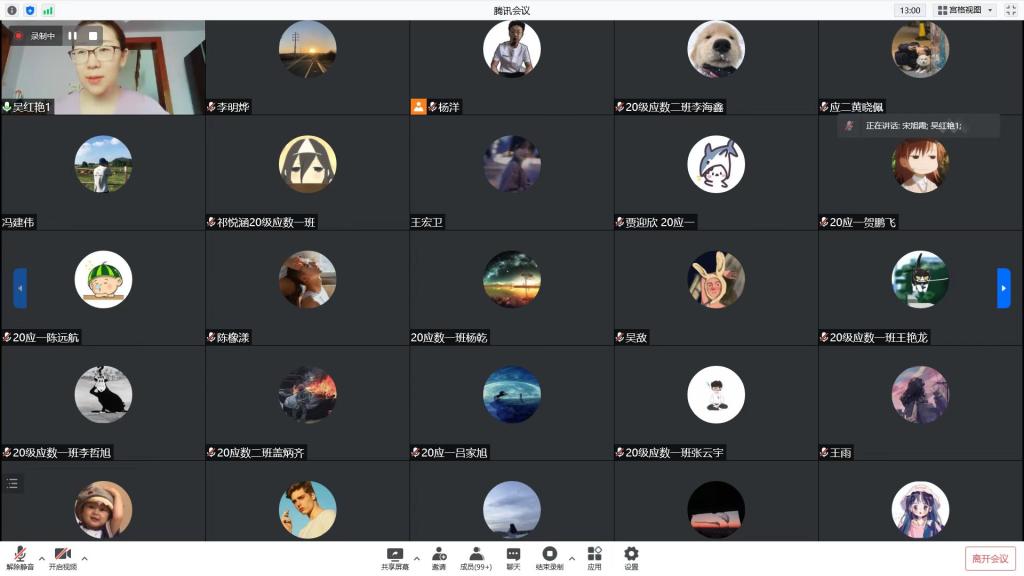1024x576 pixels.
Task: Open the 宫格视图 layout dropdown
Action: click(x=965, y=10)
